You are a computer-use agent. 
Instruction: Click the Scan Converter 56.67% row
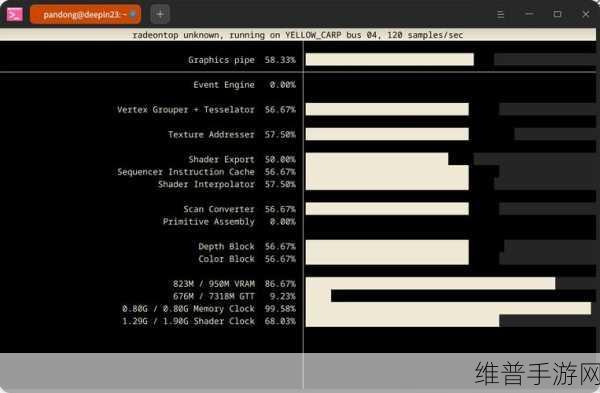[239, 209]
